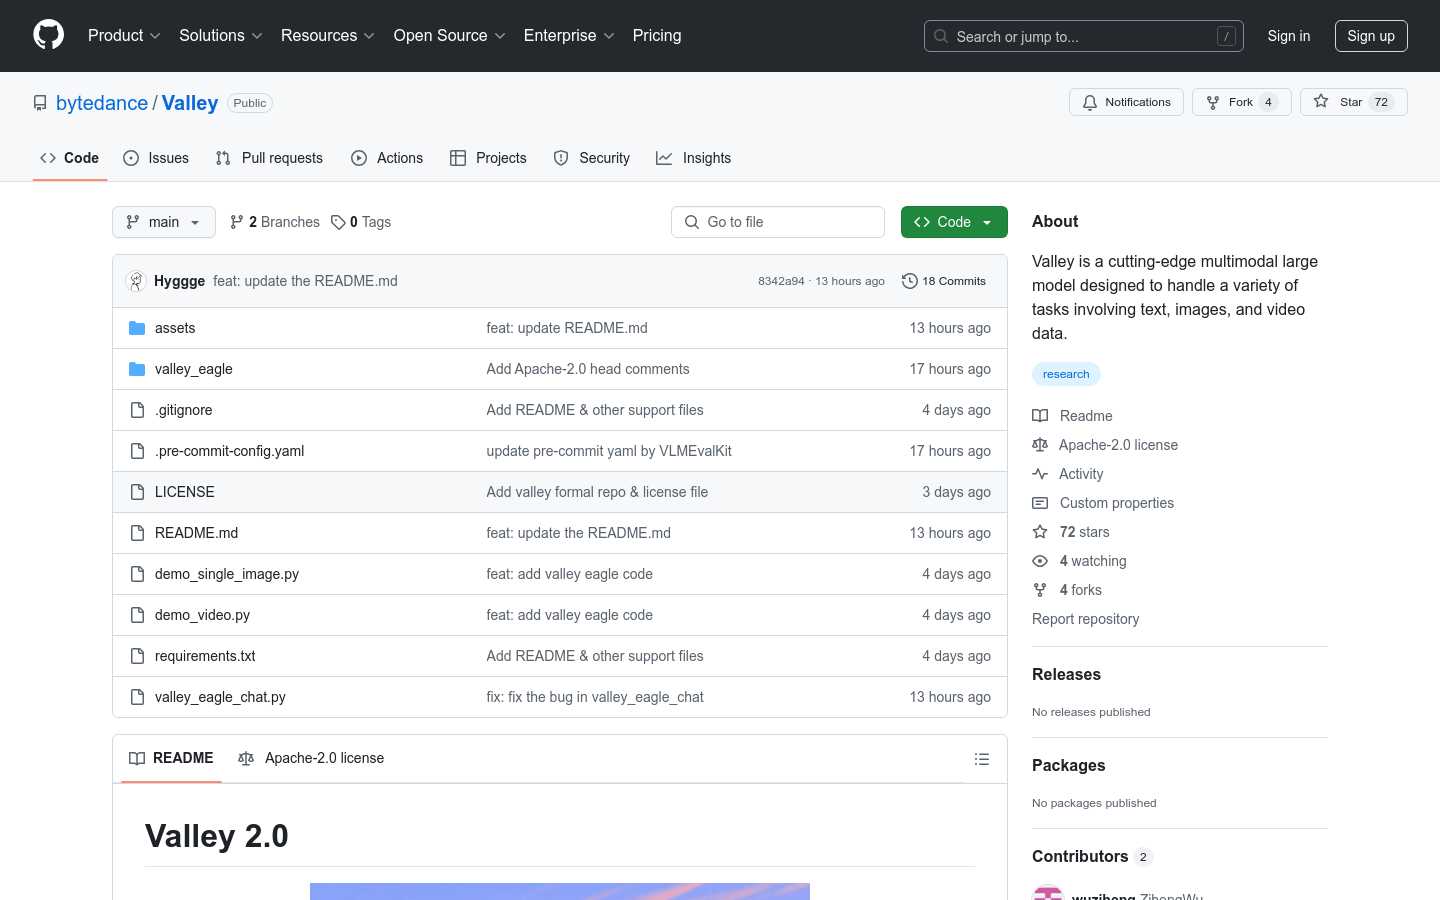
Task: Click the GitHub logo icon
Action: pos(49,35)
